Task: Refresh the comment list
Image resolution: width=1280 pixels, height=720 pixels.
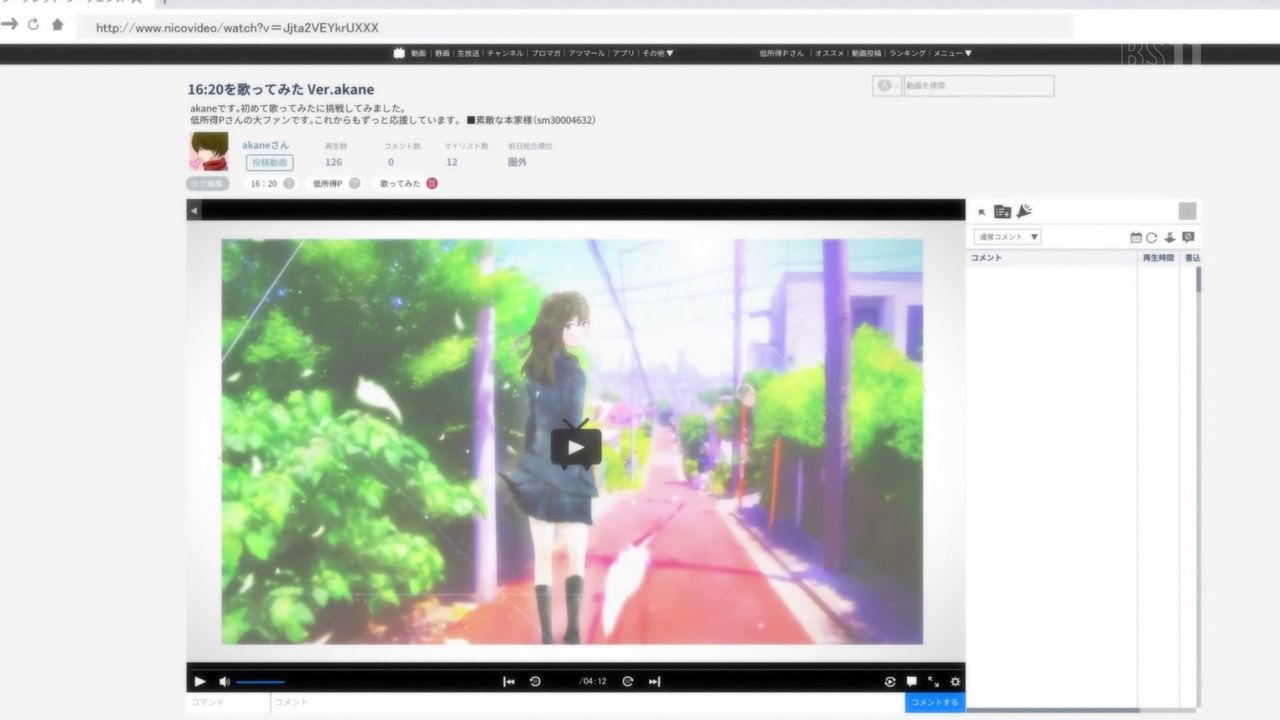Action: pos(1152,237)
